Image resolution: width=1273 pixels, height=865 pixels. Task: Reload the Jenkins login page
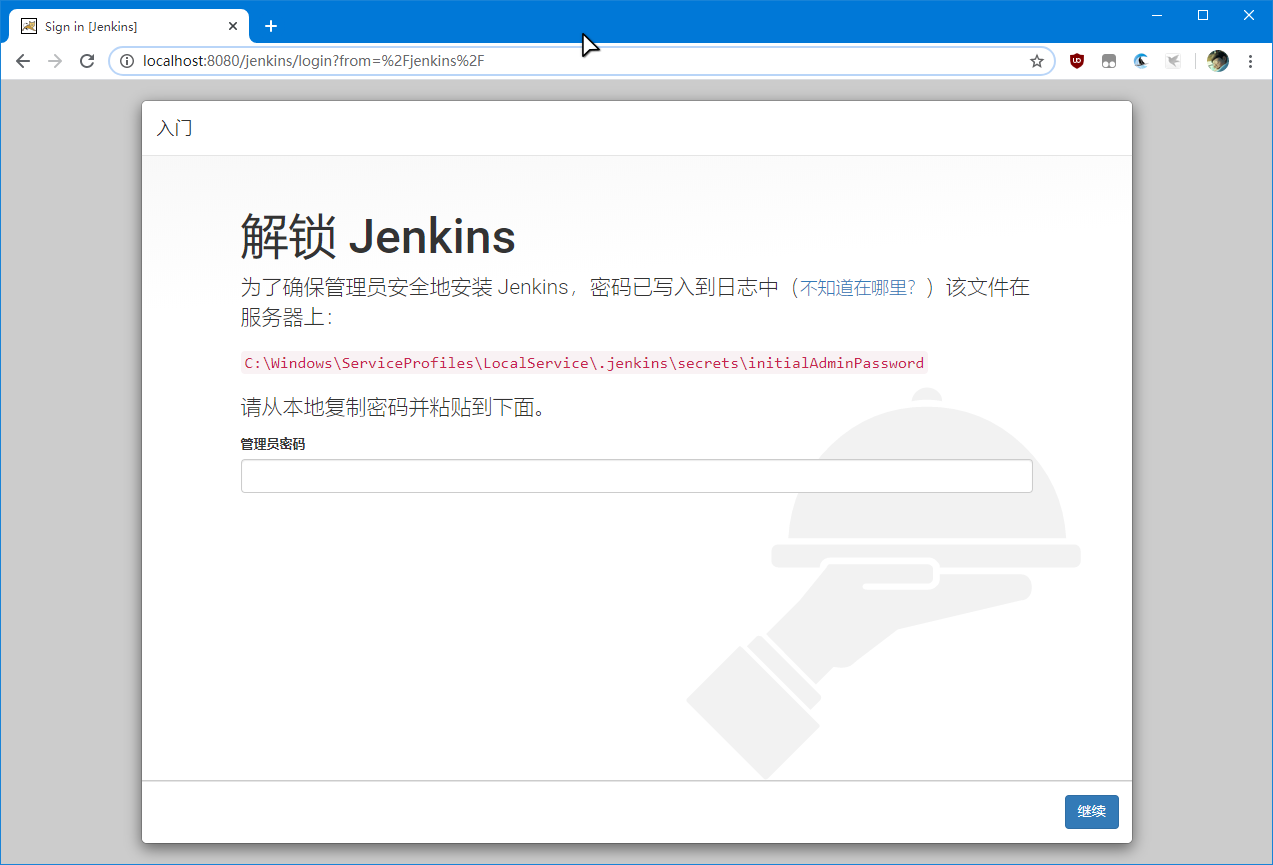click(87, 61)
